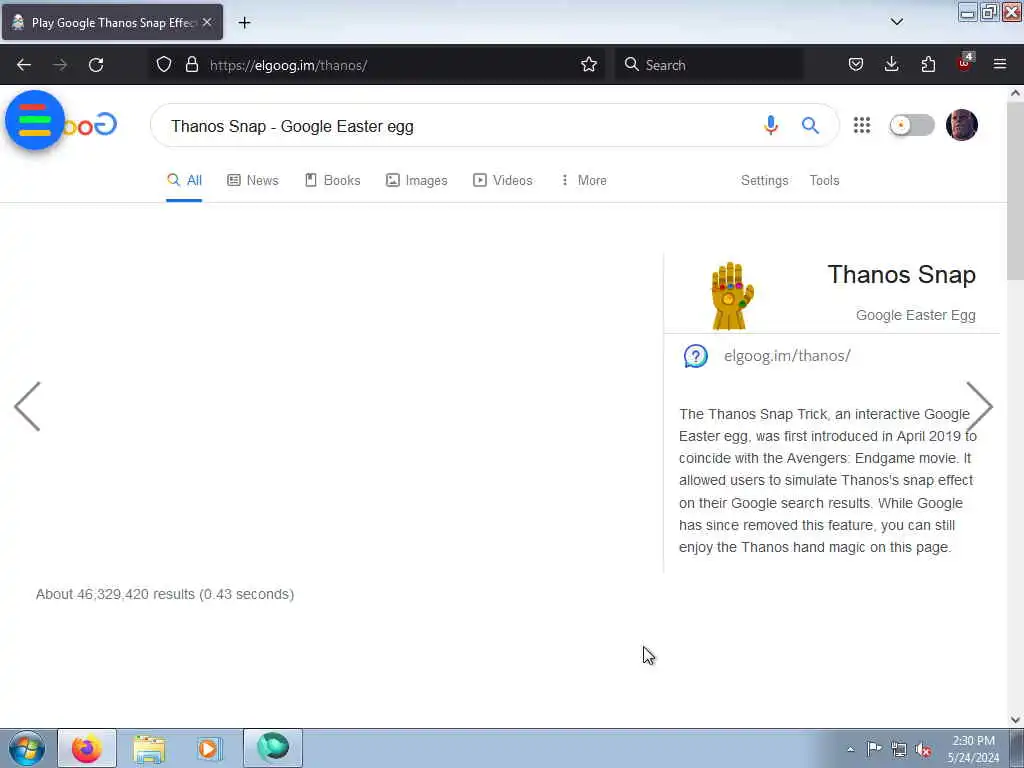Show hidden system tray icons
The height and width of the screenshot is (768, 1024).
[850, 749]
